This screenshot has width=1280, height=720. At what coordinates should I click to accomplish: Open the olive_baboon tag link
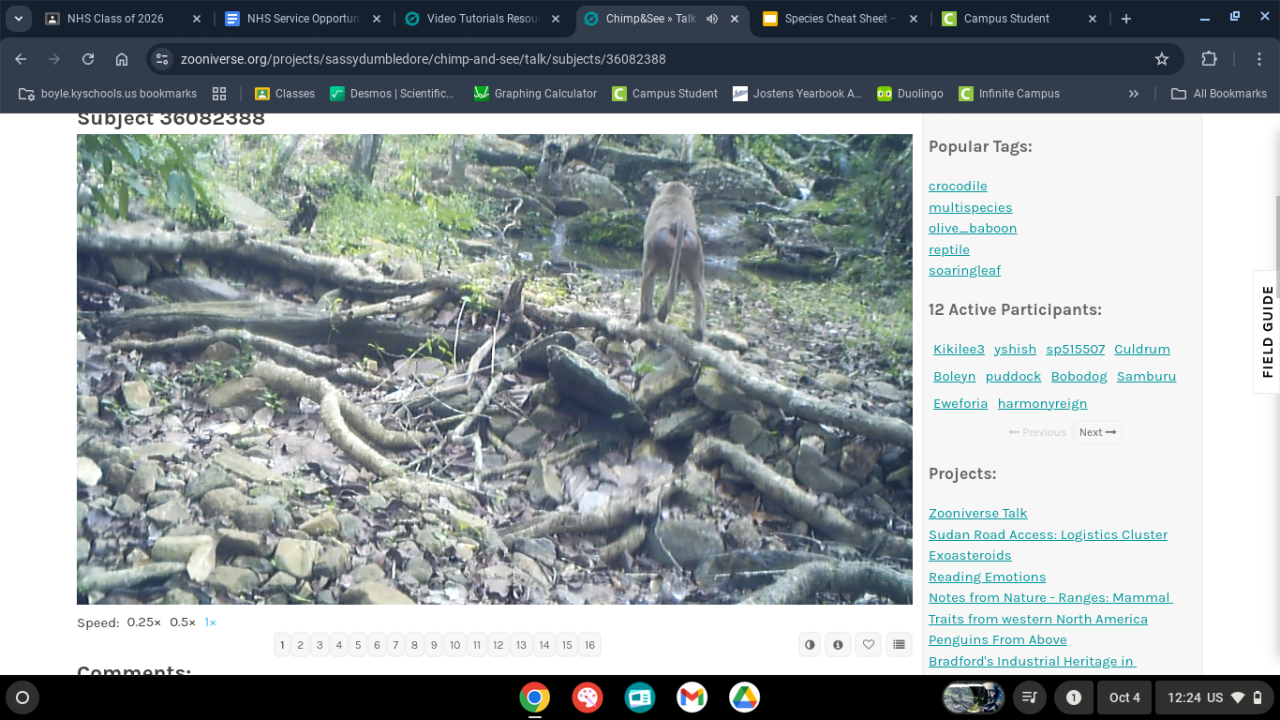click(x=972, y=228)
